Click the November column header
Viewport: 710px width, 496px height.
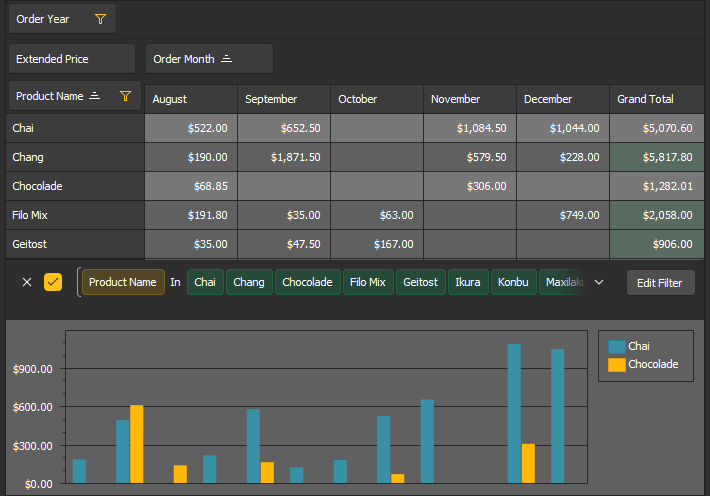pyautogui.click(x=470, y=99)
